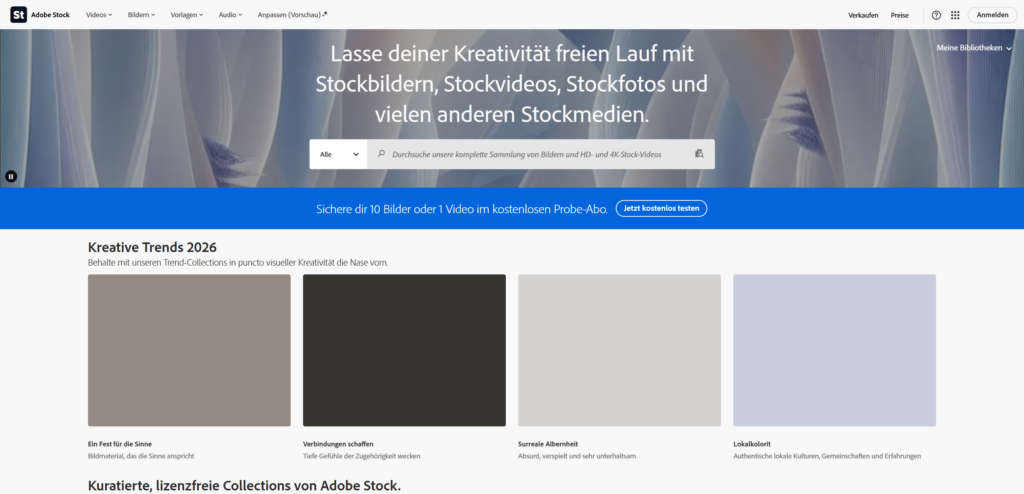Click the visual image search icon
The height and width of the screenshot is (494, 1024).
click(699, 154)
